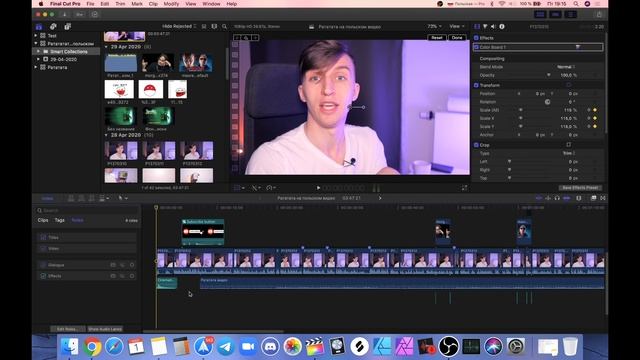The image size is (640, 360).
Task: Toggle the Effects checkbox in inspector
Action: point(476,38)
